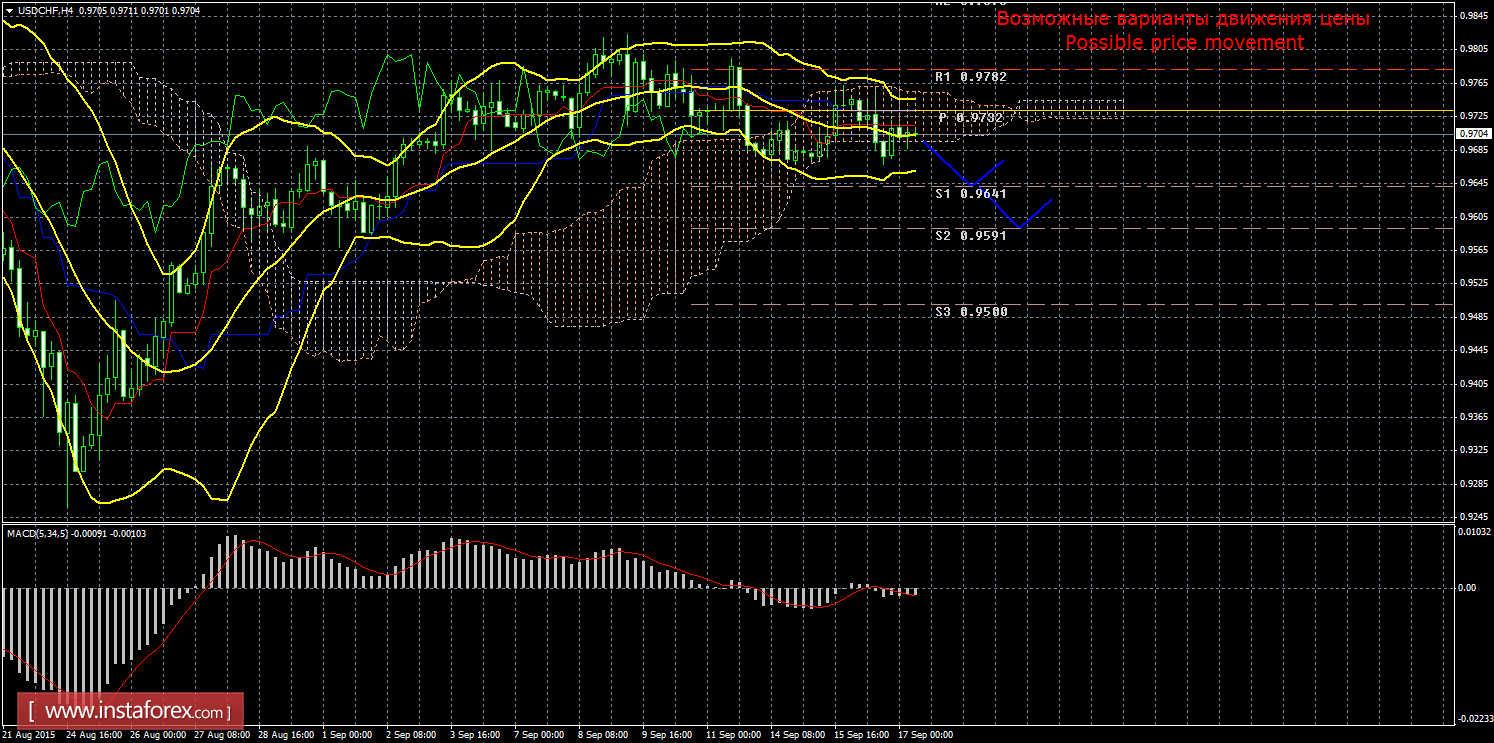Click the 27 Aug 08:00 time label
This screenshot has width=1494, height=743.
[223, 735]
